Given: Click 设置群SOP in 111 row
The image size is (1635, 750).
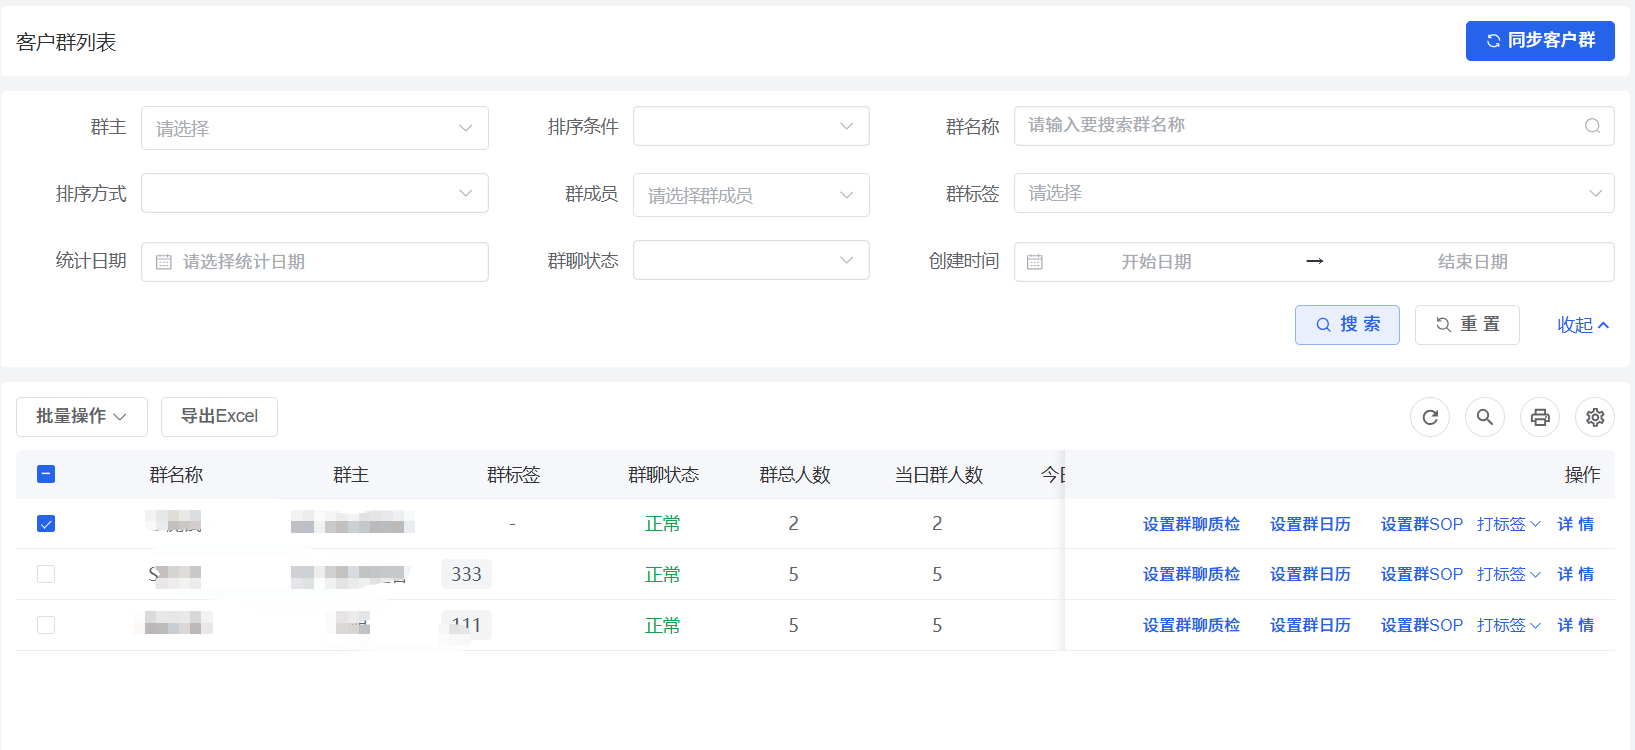Looking at the screenshot, I should pyautogui.click(x=1421, y=625).
